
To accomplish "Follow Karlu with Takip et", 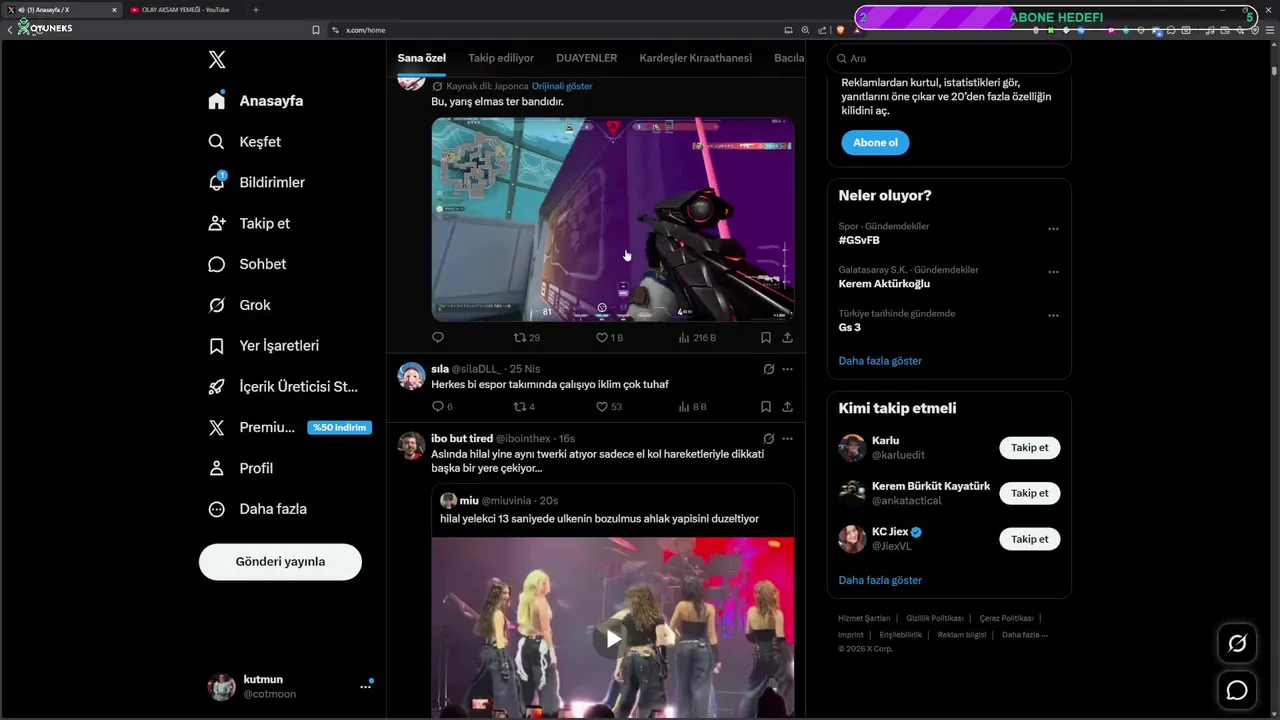I will coord(1029,448).
